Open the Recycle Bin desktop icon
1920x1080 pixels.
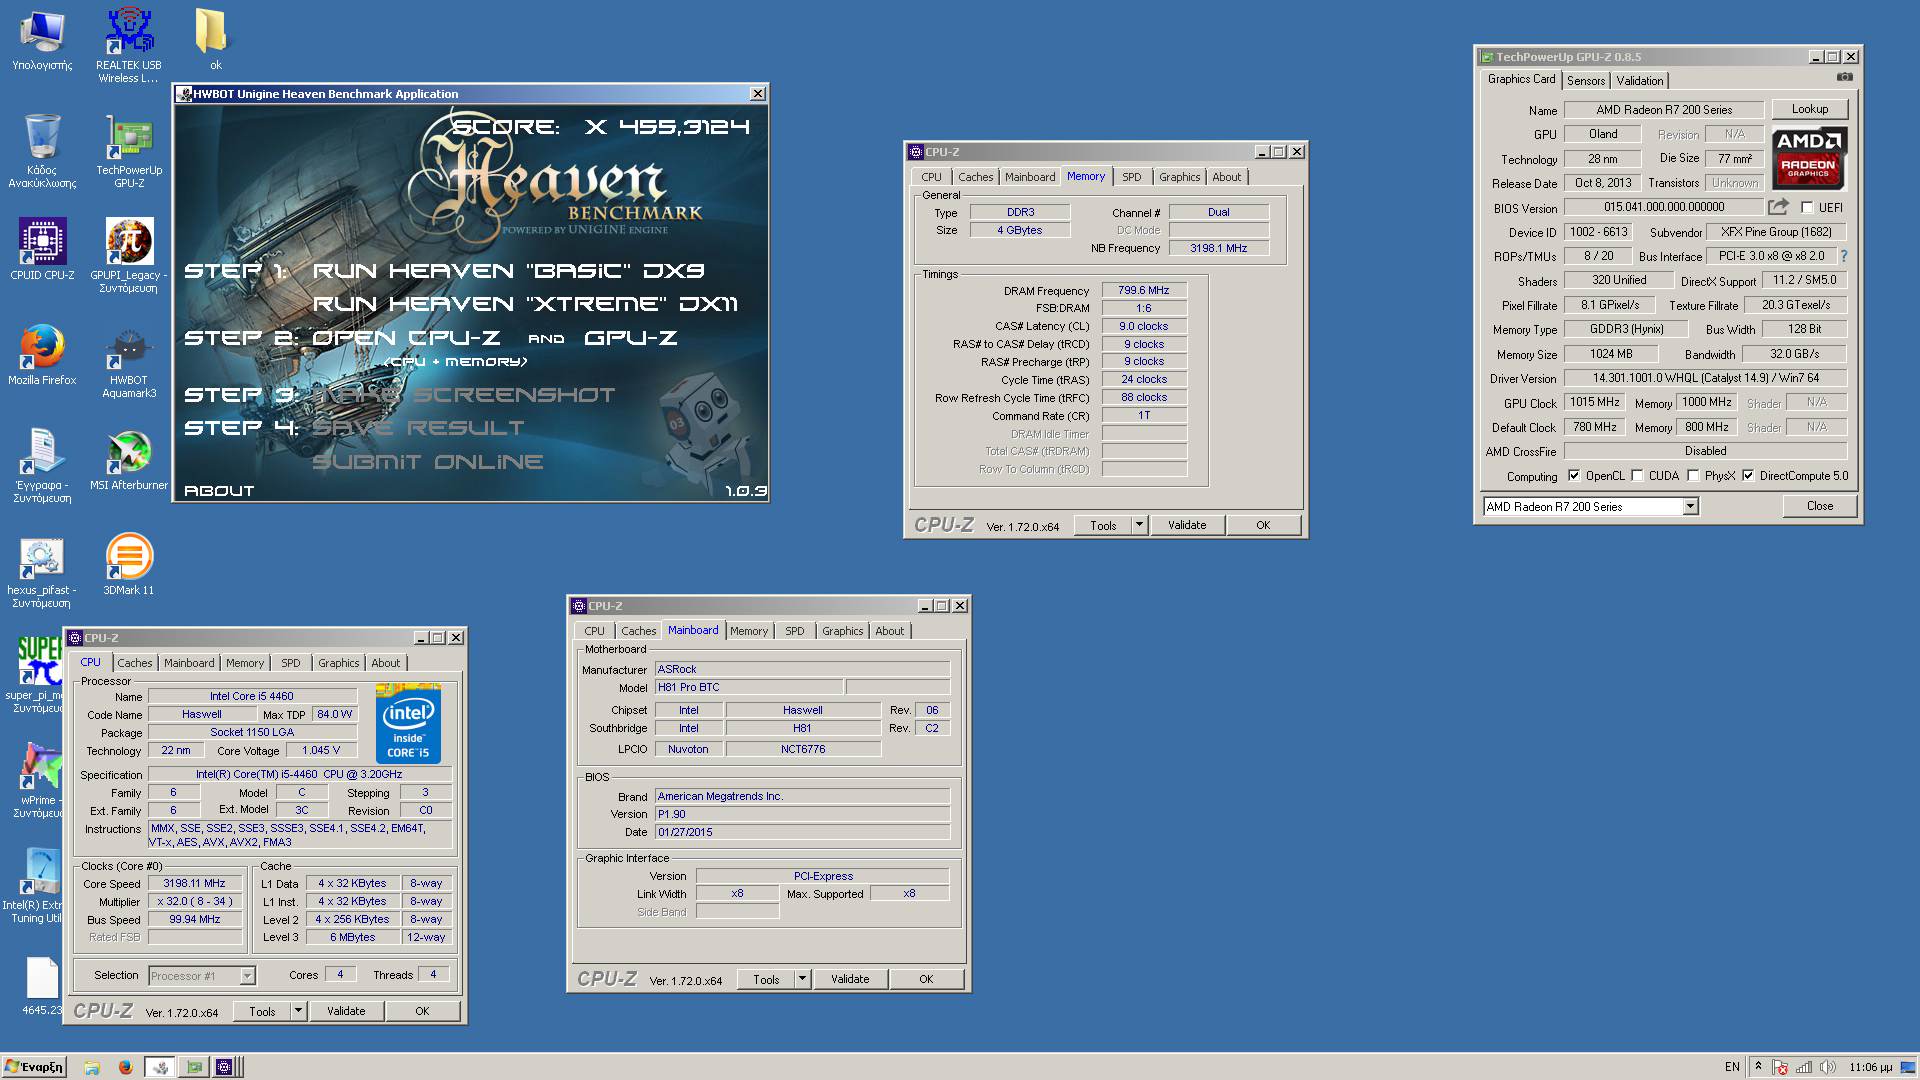[42, 151]
